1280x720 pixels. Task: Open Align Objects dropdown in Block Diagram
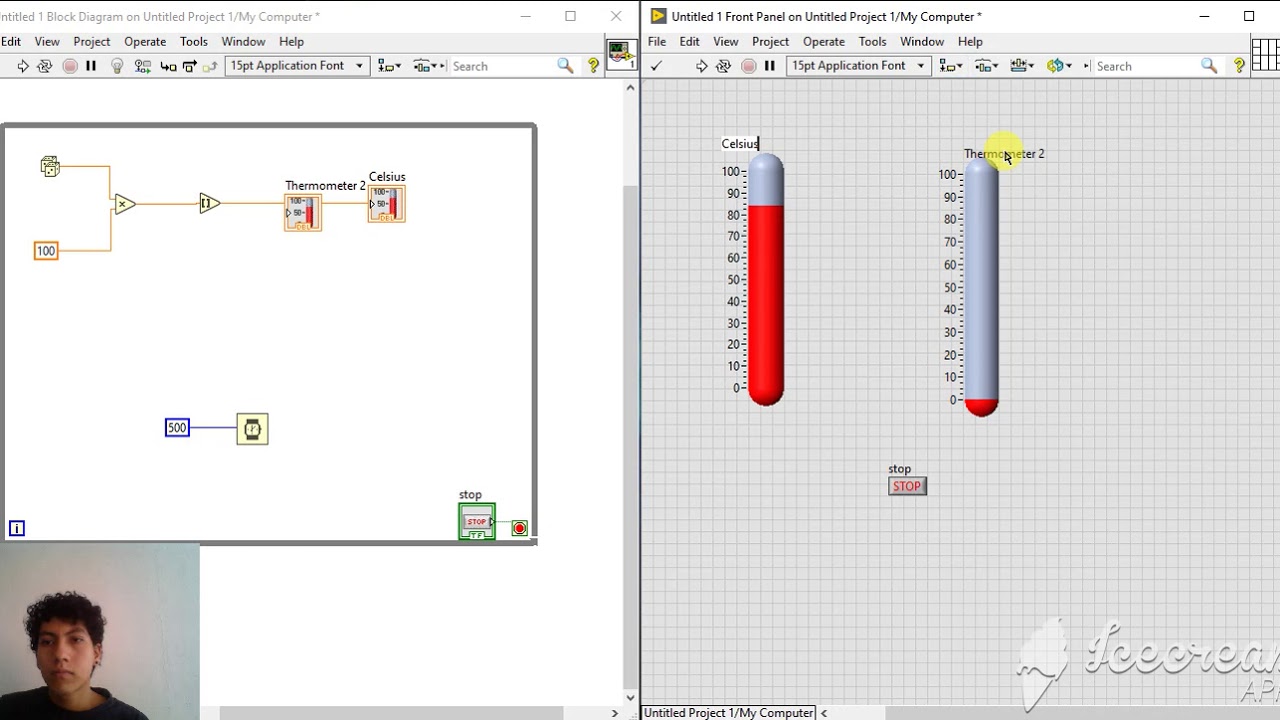tap(389, 66)
